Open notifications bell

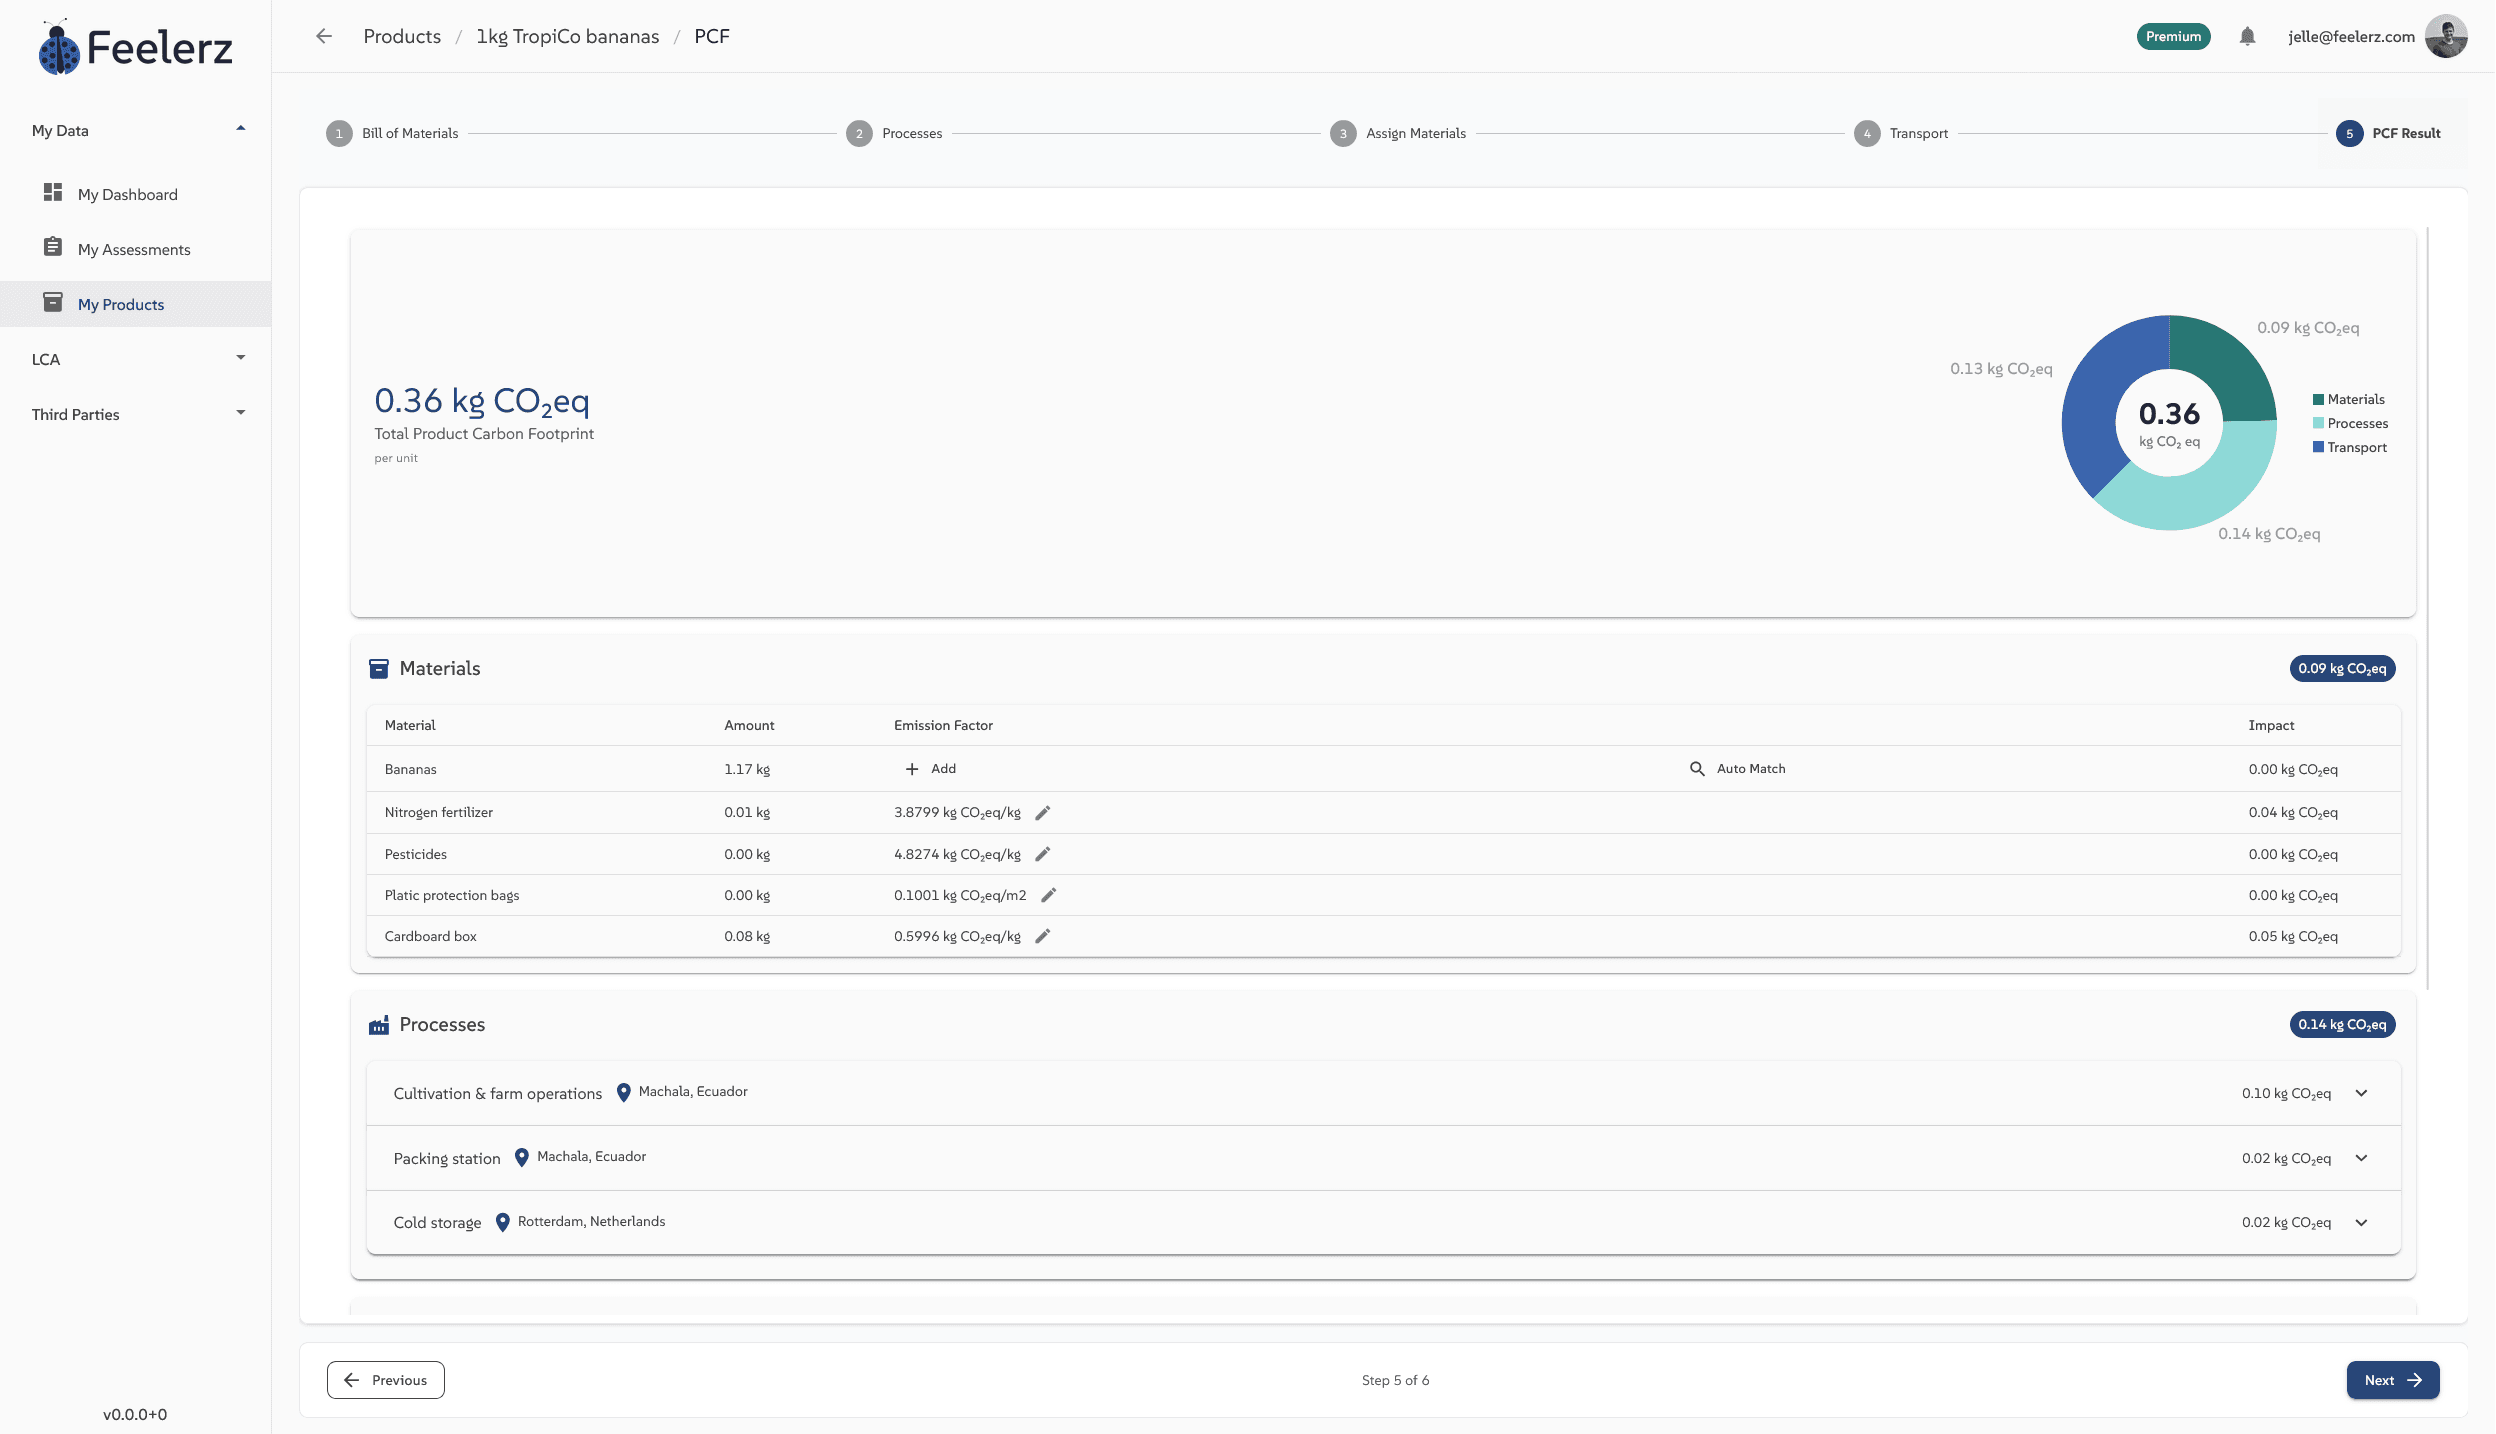(2247, 37)
